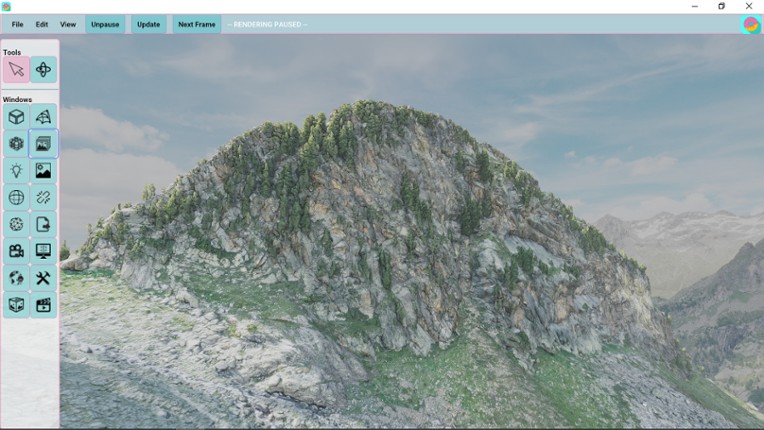
Task: Open the clapperboard window icon
Action: tap(43, 305)
